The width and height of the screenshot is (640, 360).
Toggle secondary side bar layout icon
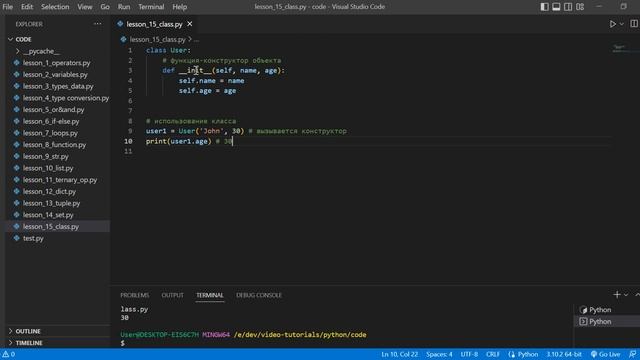click(568, 7)
